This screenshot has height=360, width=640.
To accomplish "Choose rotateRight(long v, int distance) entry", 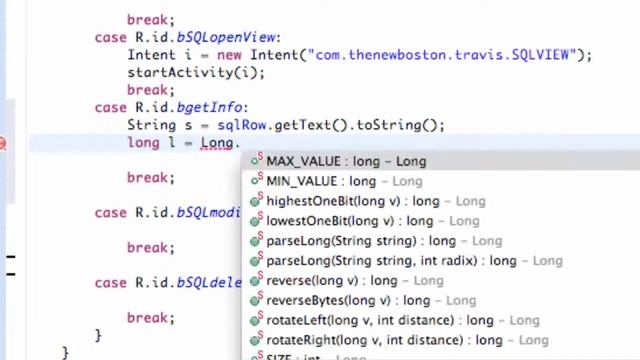I will pos(441,340).
